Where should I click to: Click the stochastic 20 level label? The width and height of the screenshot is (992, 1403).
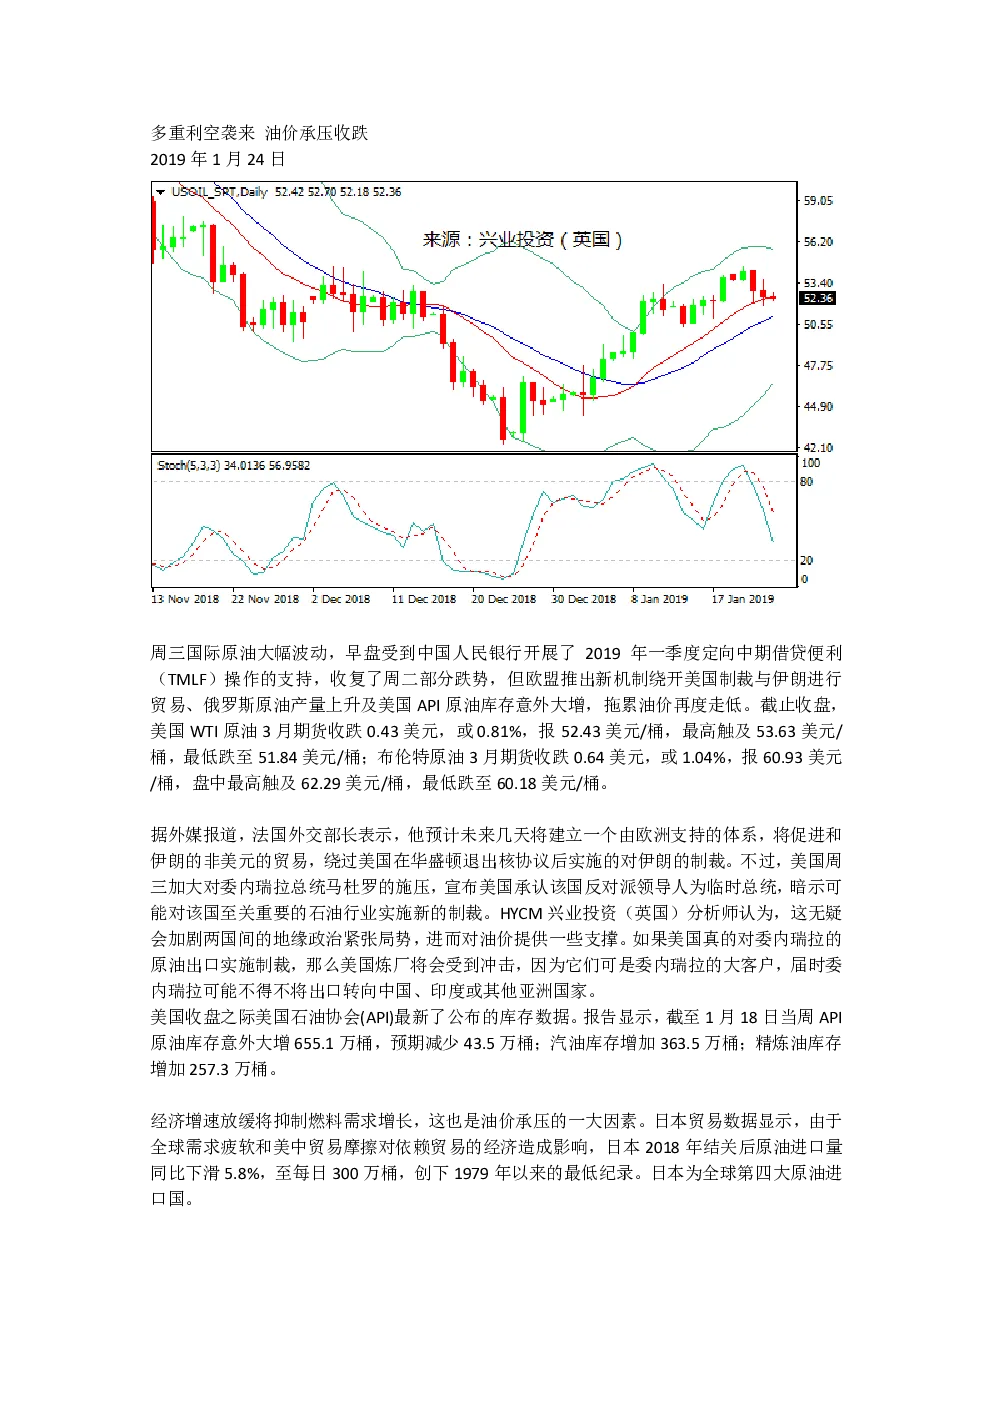tap(807, 560)
